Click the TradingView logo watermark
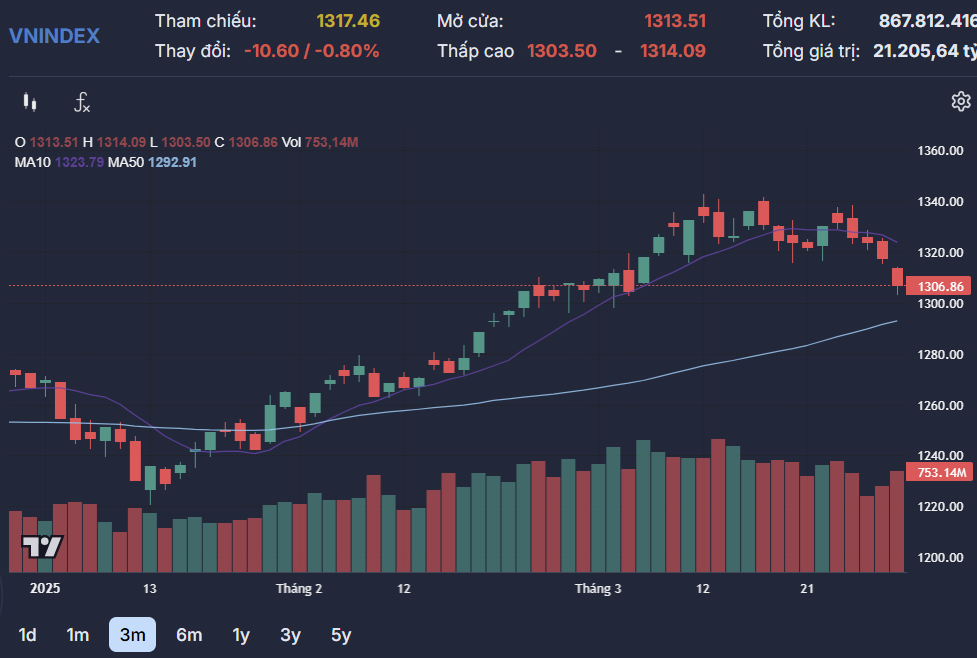 [40, 545]
